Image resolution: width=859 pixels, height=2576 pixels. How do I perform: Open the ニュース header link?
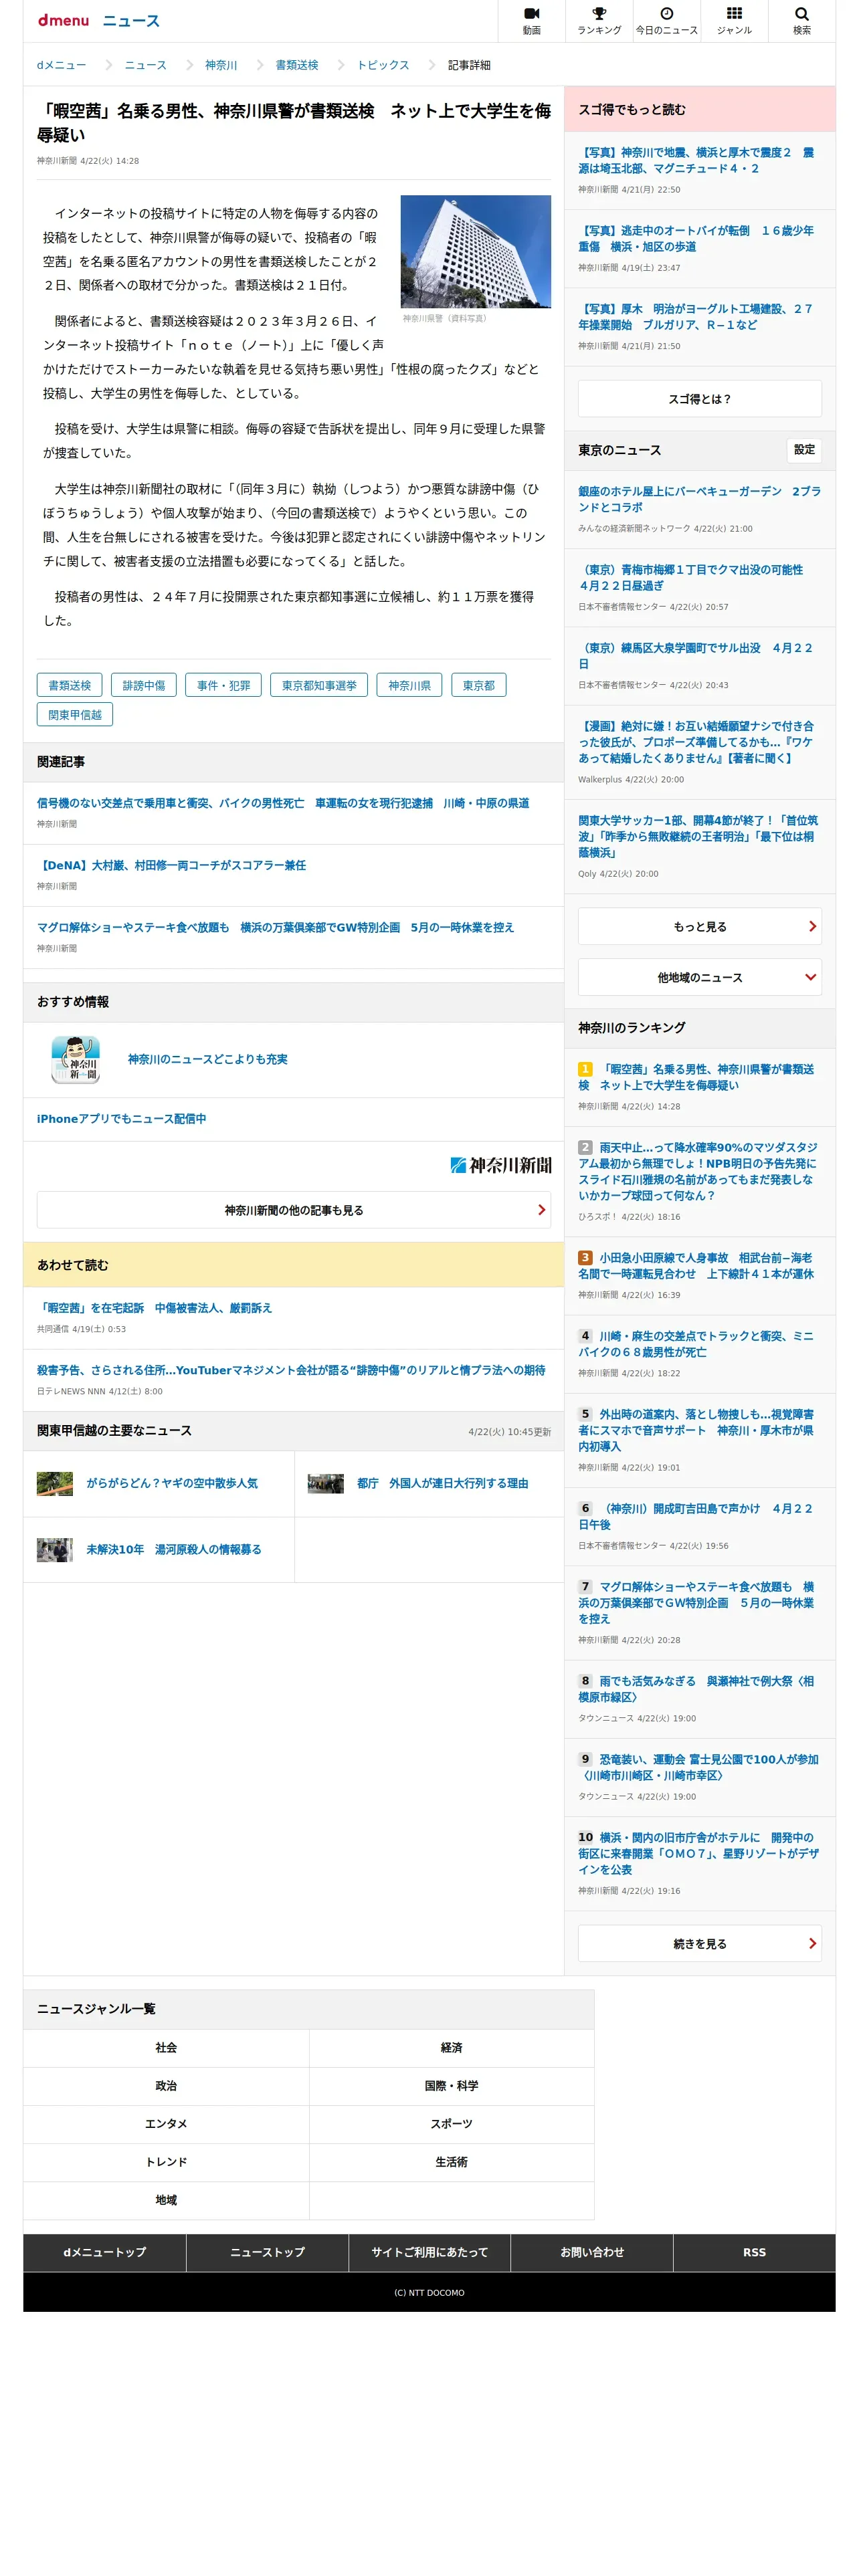tap(131, 21)
